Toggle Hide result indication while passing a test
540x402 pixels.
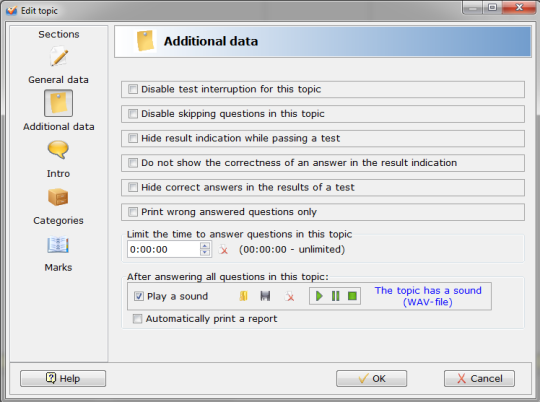pos(133,138)
